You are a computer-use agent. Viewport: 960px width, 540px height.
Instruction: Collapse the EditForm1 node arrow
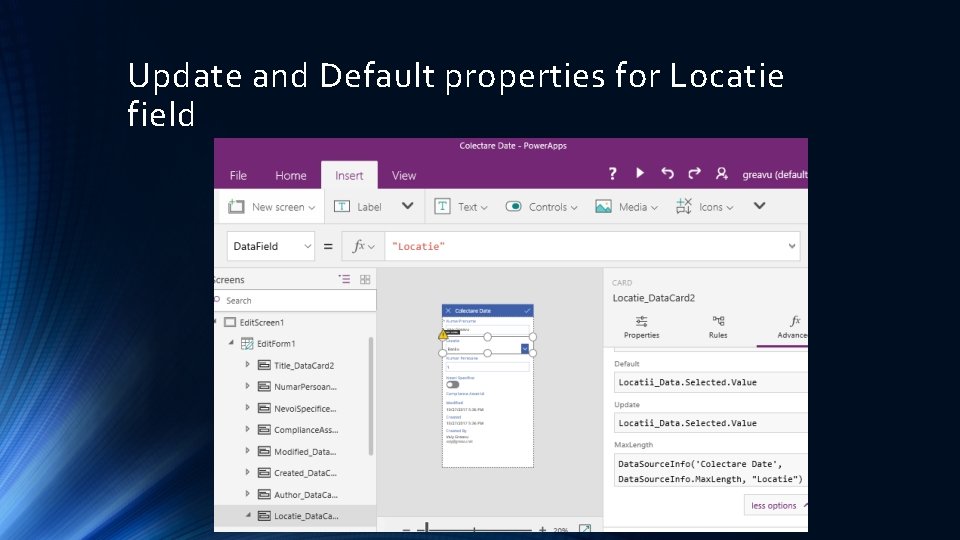tap(231, 343)
